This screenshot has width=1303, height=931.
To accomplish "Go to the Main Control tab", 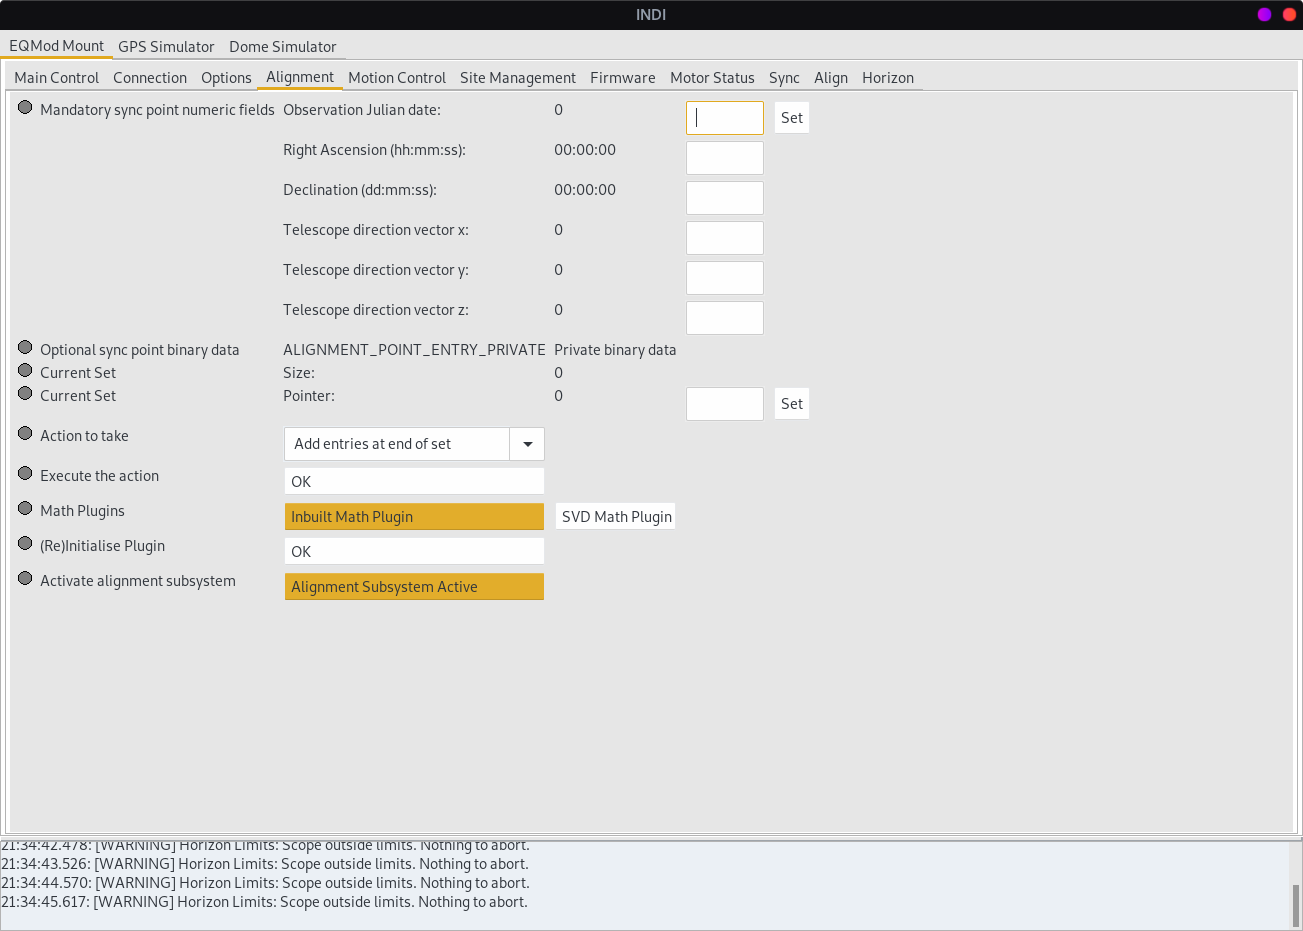I will (57, 78).
